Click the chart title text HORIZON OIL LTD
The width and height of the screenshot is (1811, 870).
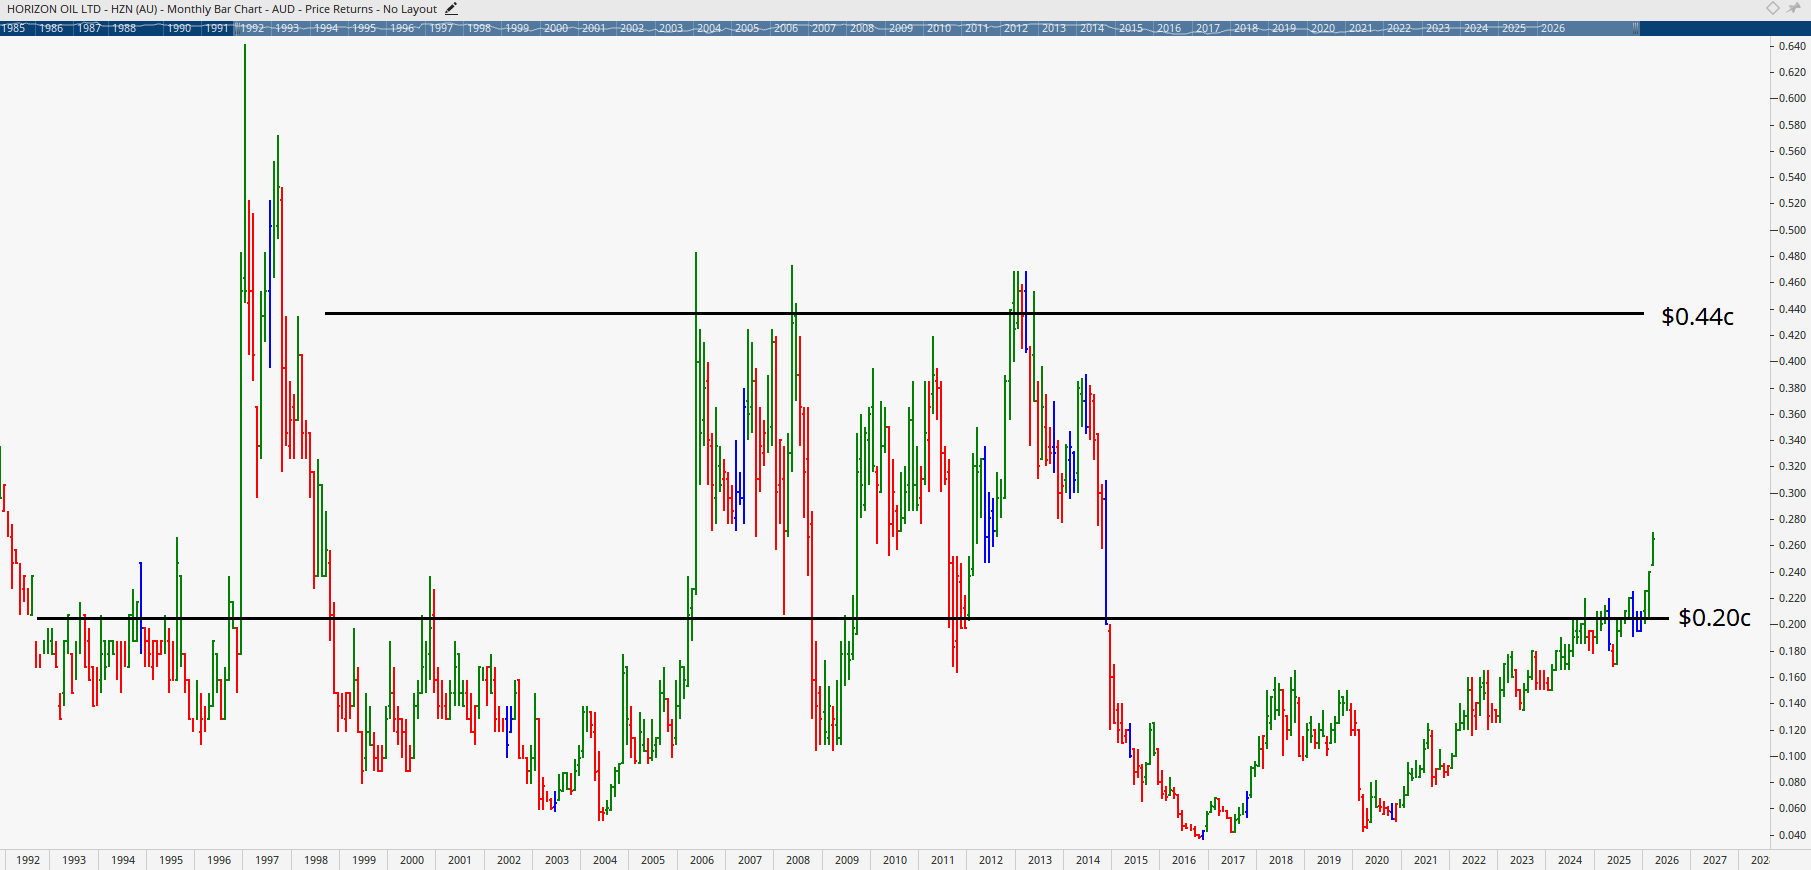pos(54,9)
